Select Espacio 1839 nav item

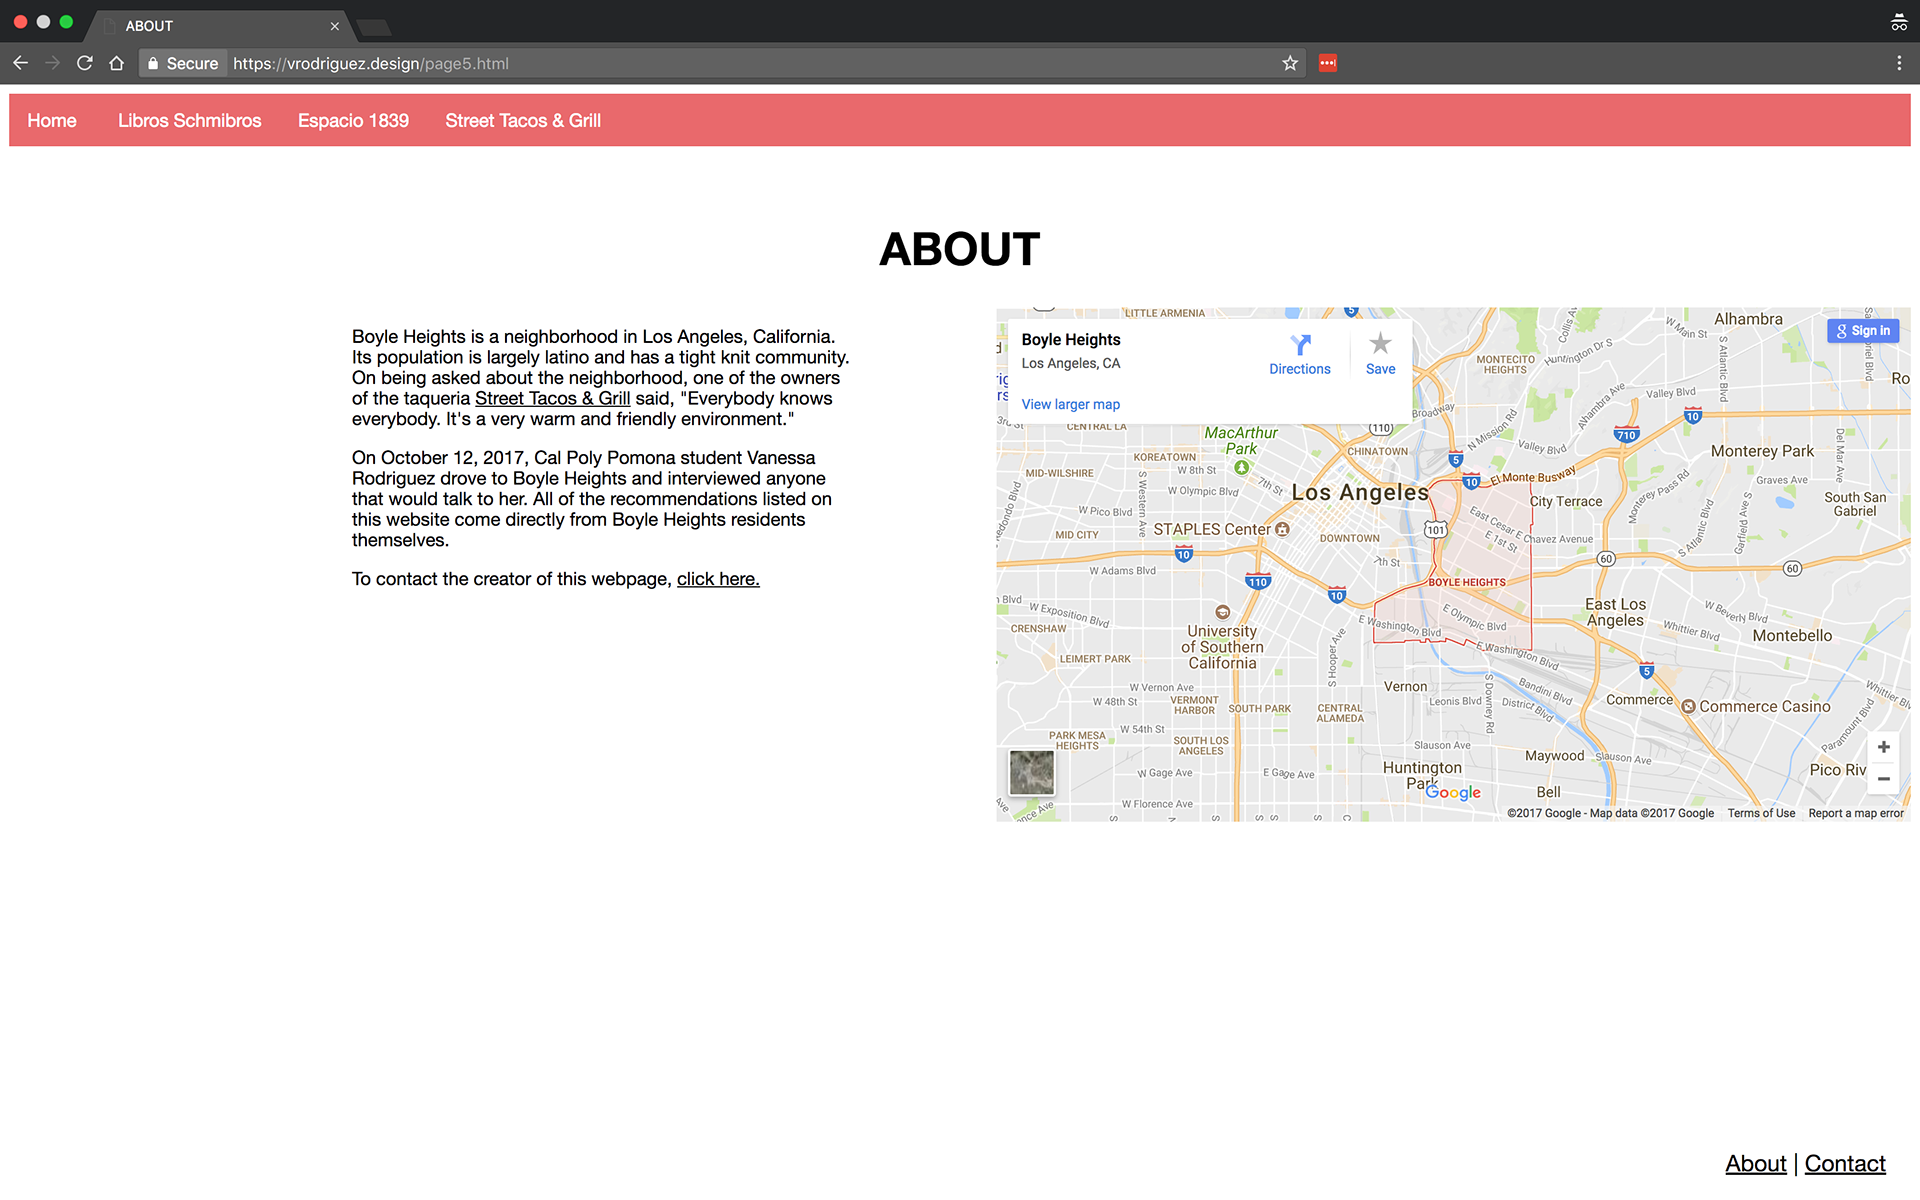(x=353, y=121)
